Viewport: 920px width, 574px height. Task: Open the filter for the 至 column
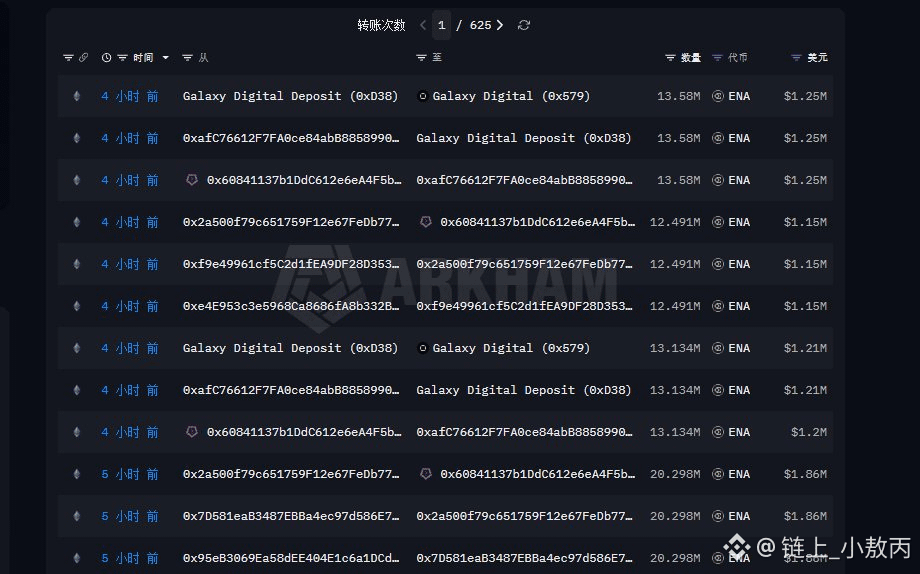click(x=421, y=58)
